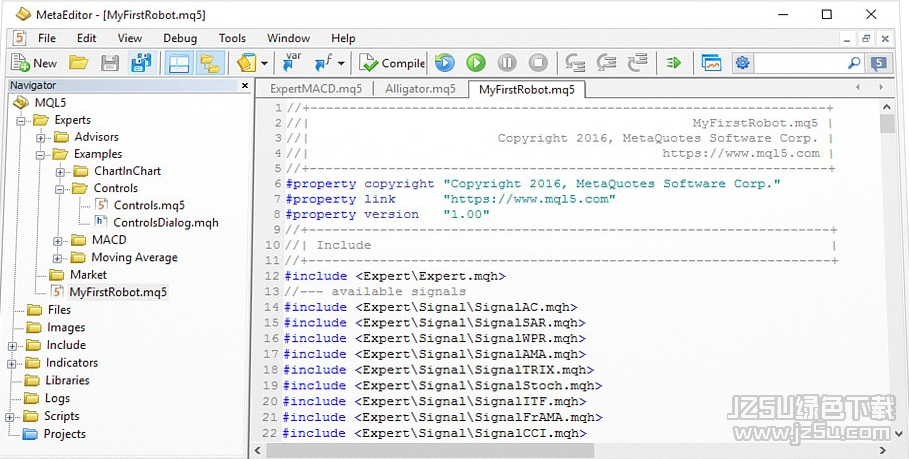Click the Step Out debug icon
The image size is (909, 459).
(x=637, y=63)
